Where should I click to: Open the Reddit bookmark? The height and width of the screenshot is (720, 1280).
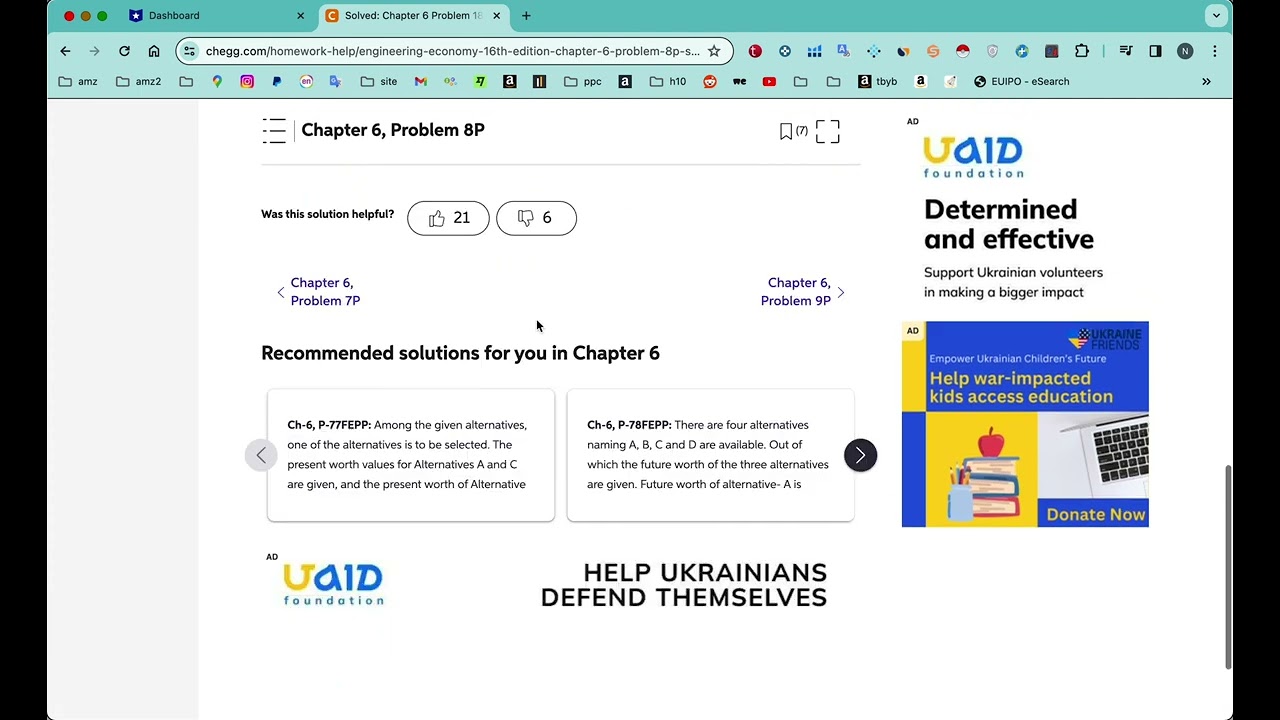pyautogui.click(x=710, y=82)
